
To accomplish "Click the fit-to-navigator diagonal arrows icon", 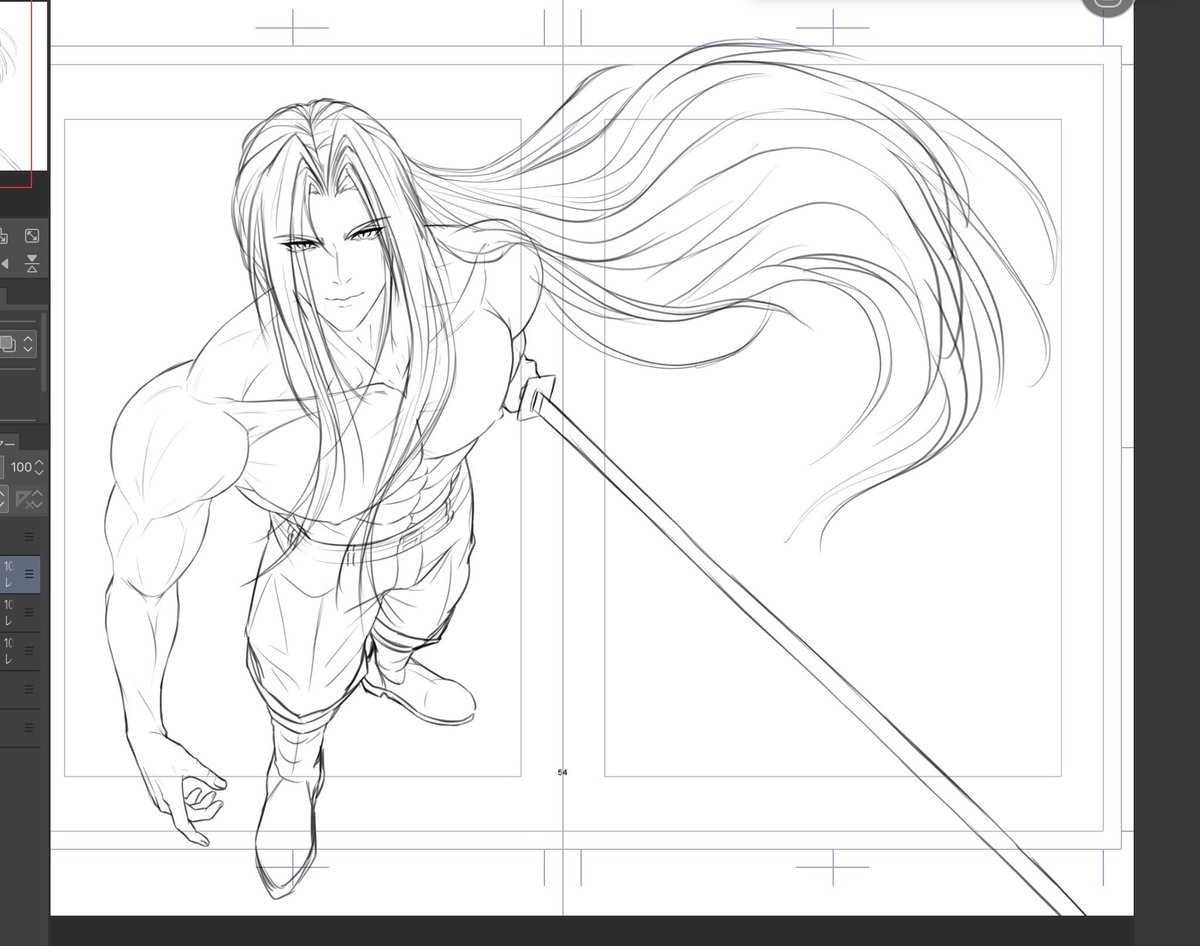I will tap(32, 236).
